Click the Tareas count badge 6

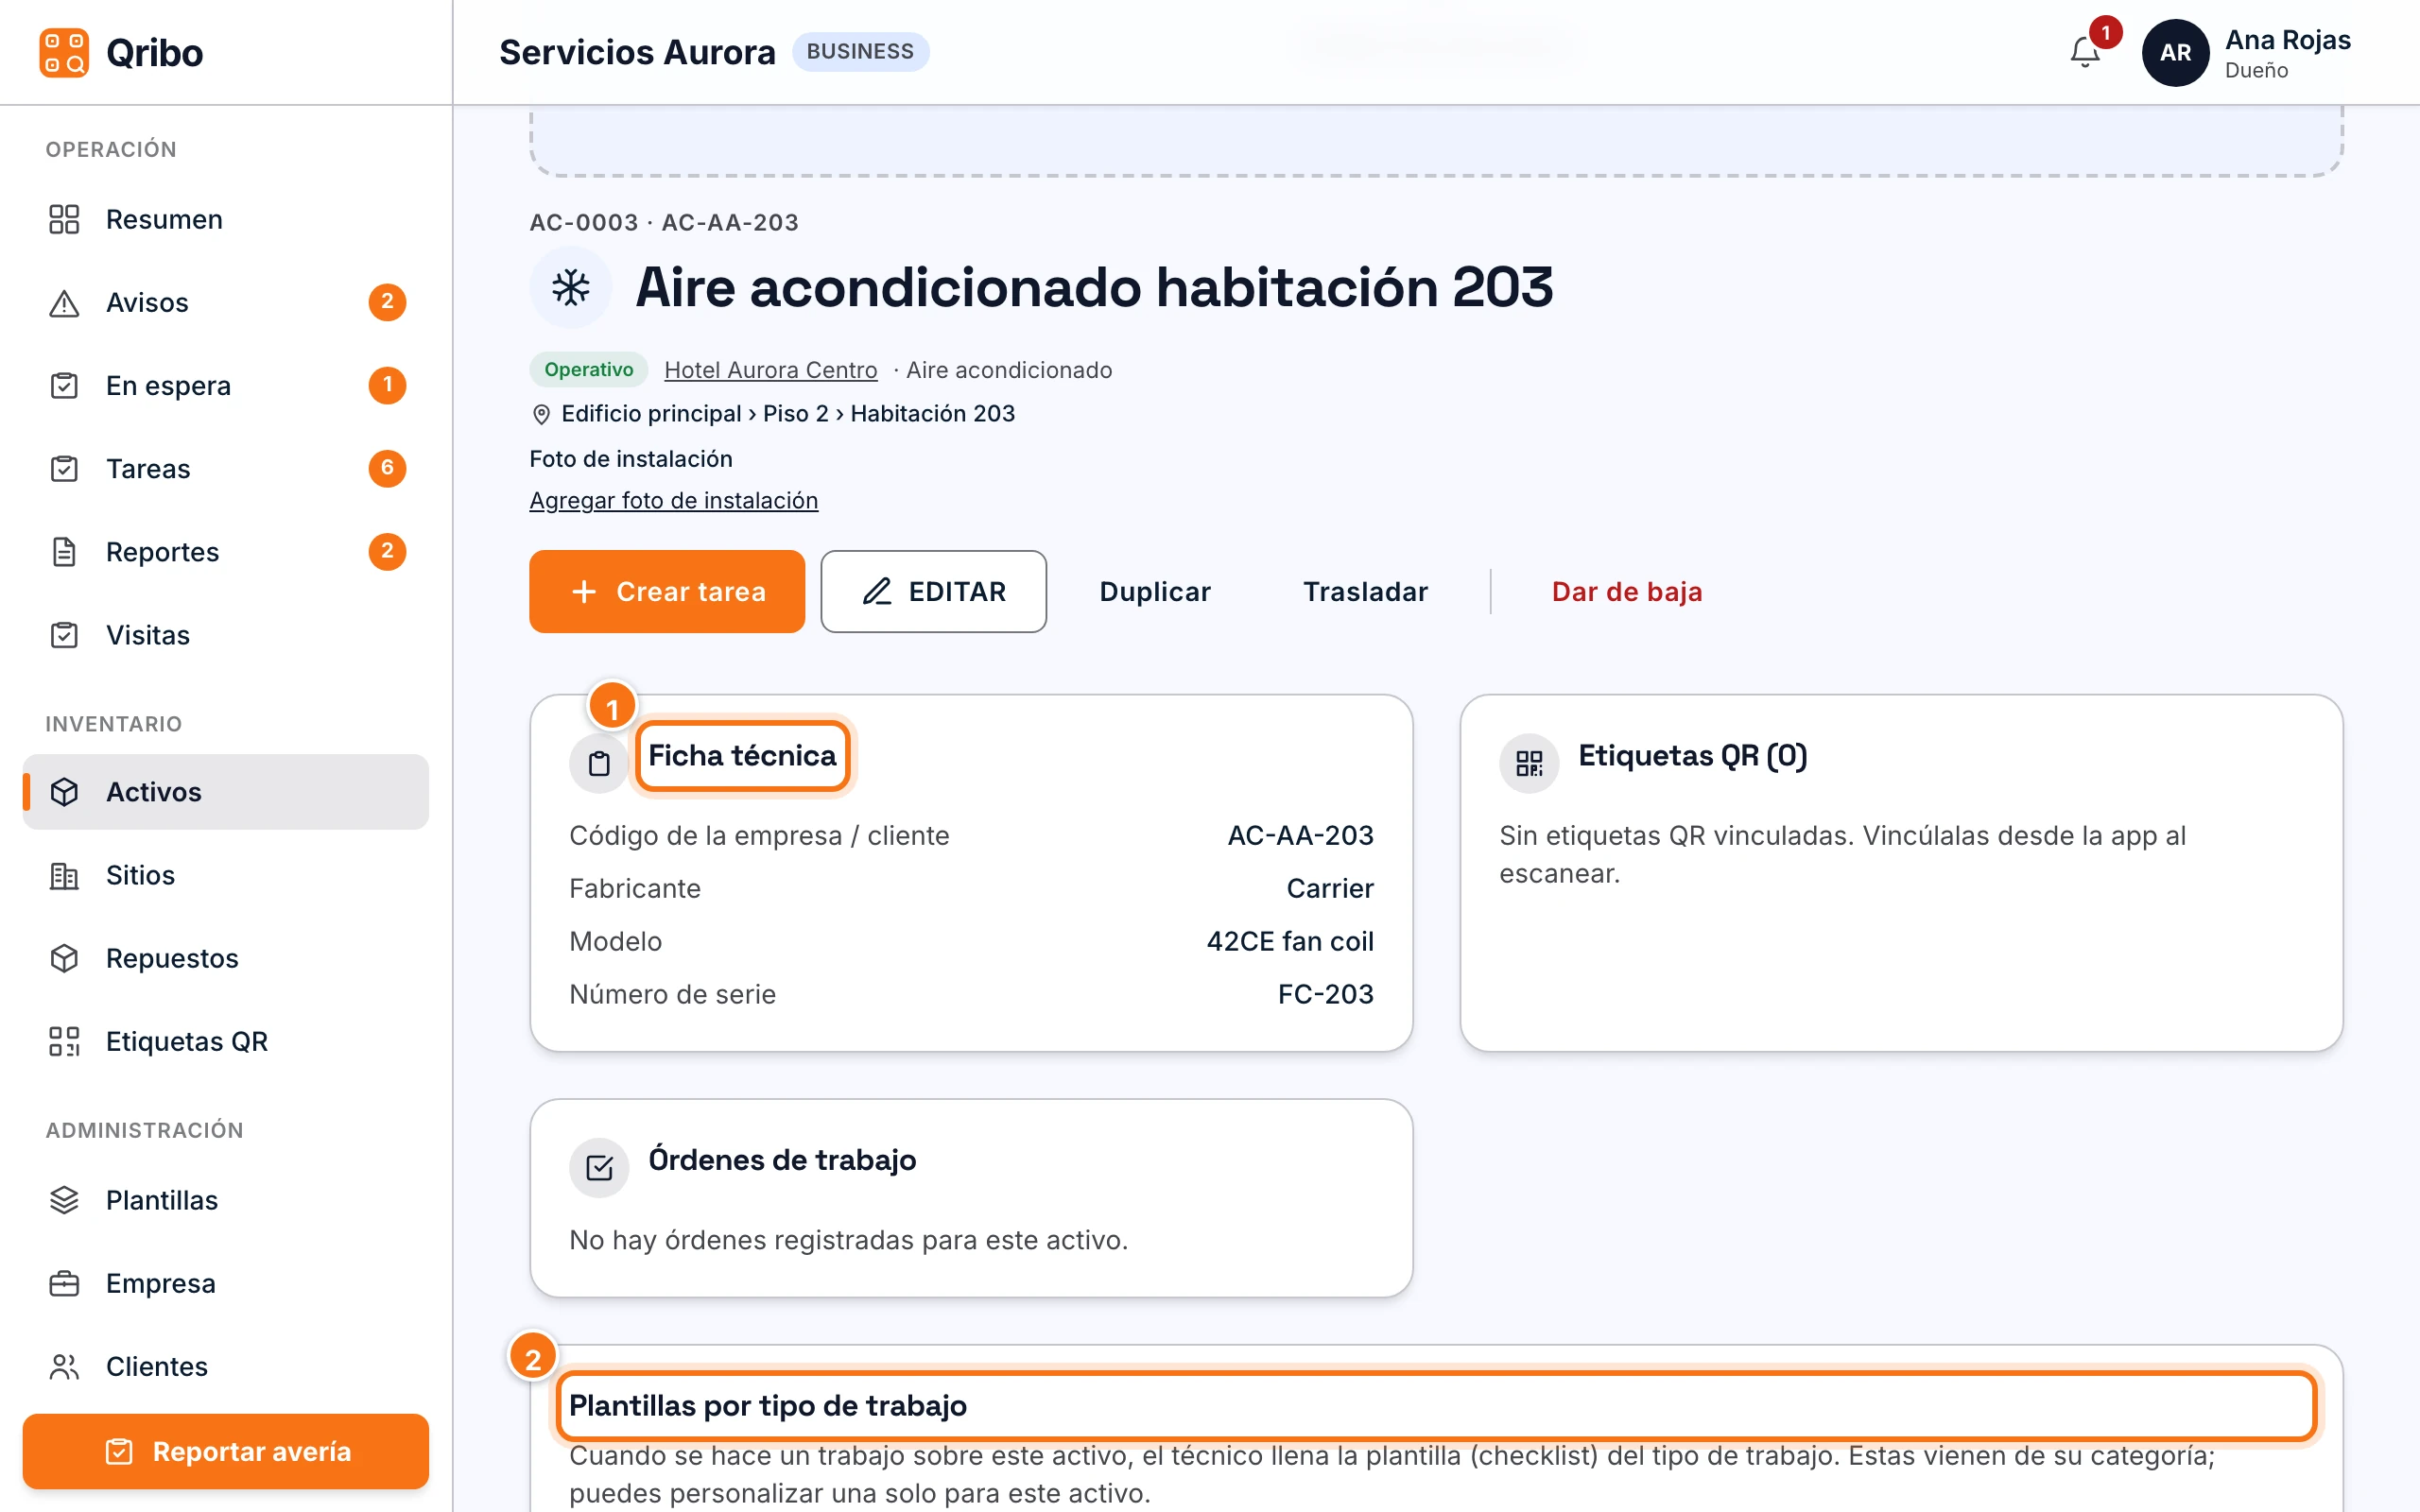(387, 468)
